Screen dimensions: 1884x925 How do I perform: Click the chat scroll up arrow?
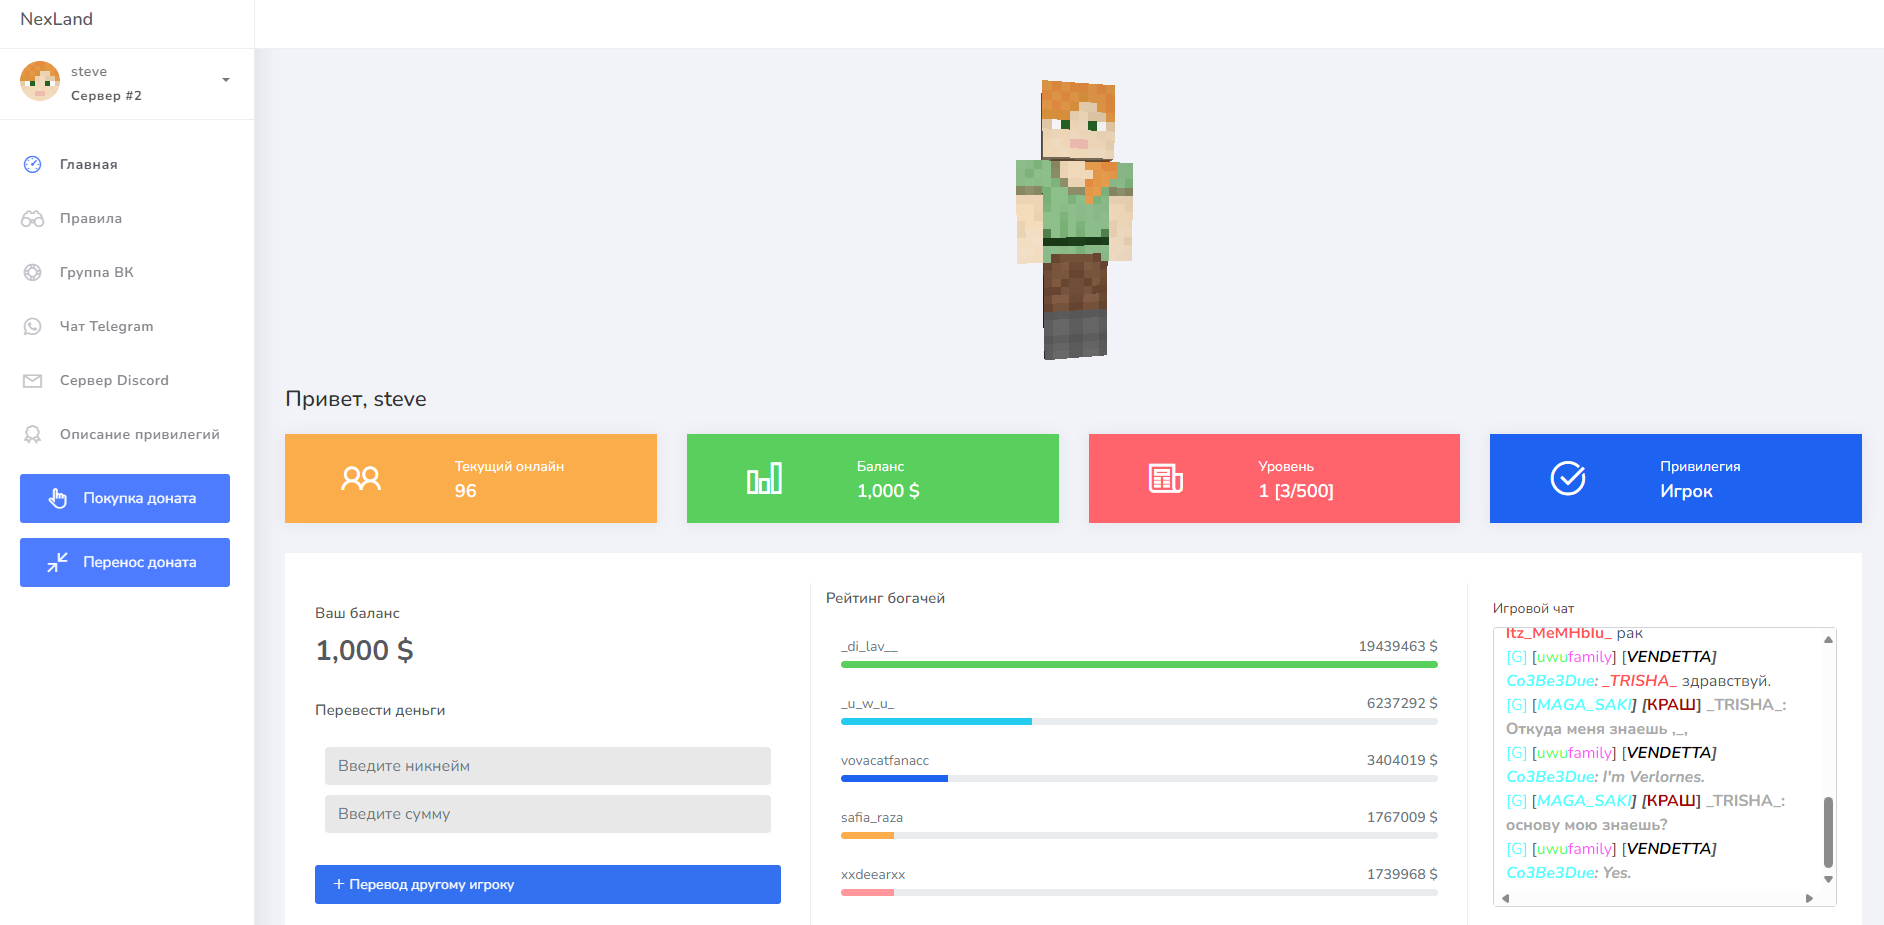coord(1828,639)
